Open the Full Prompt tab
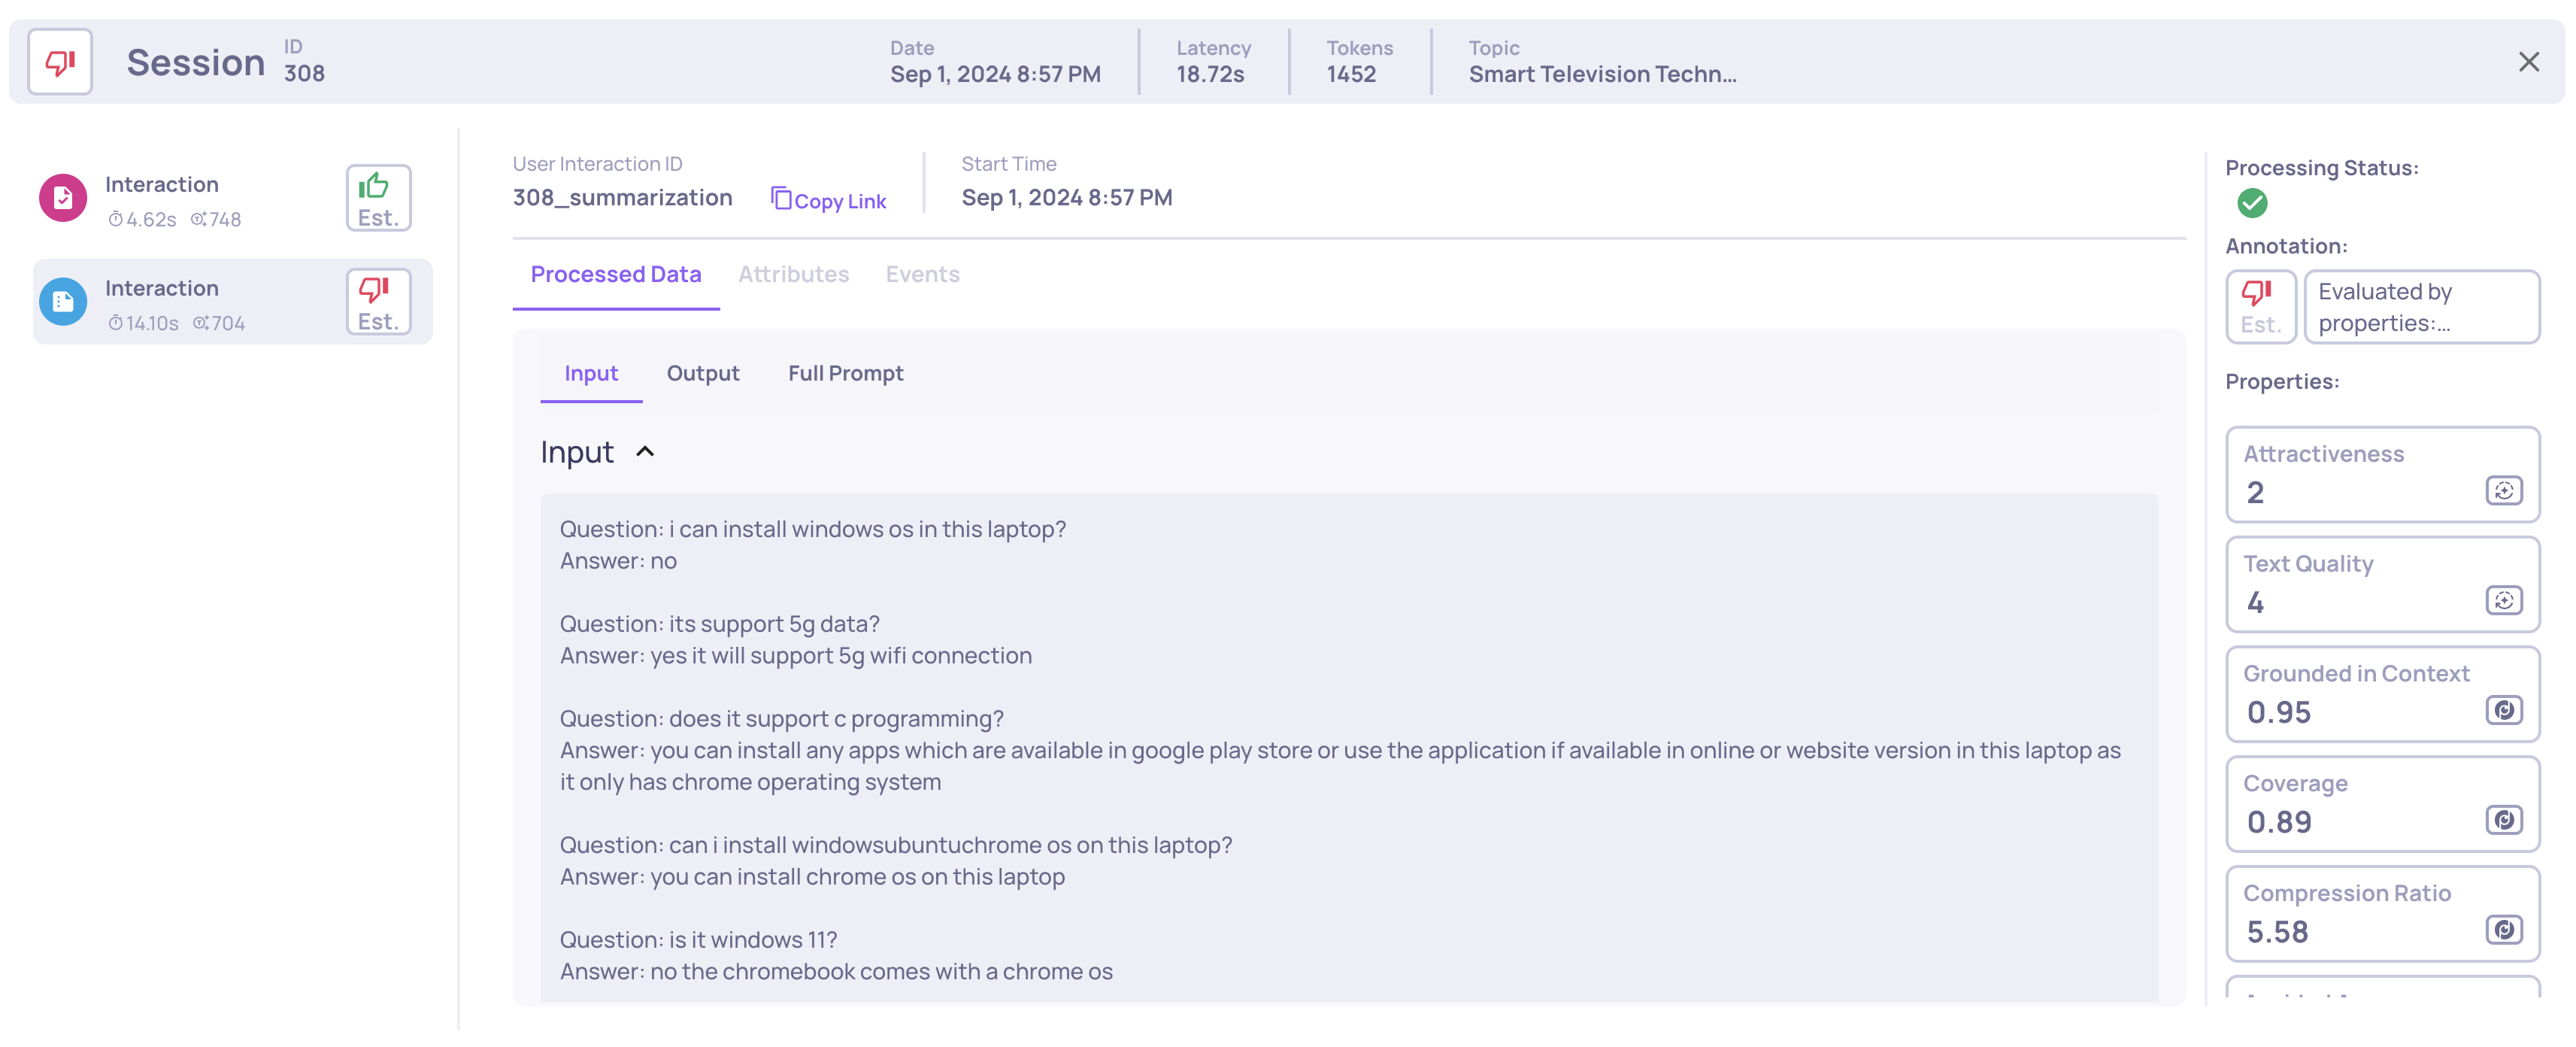Image resolution: width=2576 pixels, height=1047 pixels. [845, 374]
